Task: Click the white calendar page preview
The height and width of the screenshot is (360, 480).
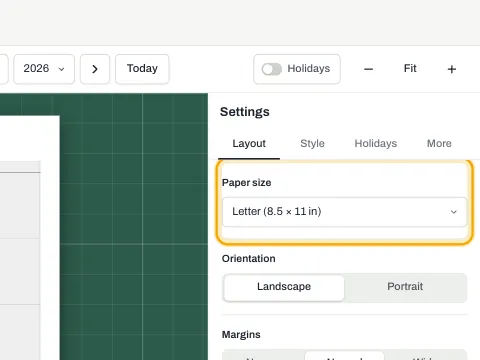Action: click(x=30, y=238)
